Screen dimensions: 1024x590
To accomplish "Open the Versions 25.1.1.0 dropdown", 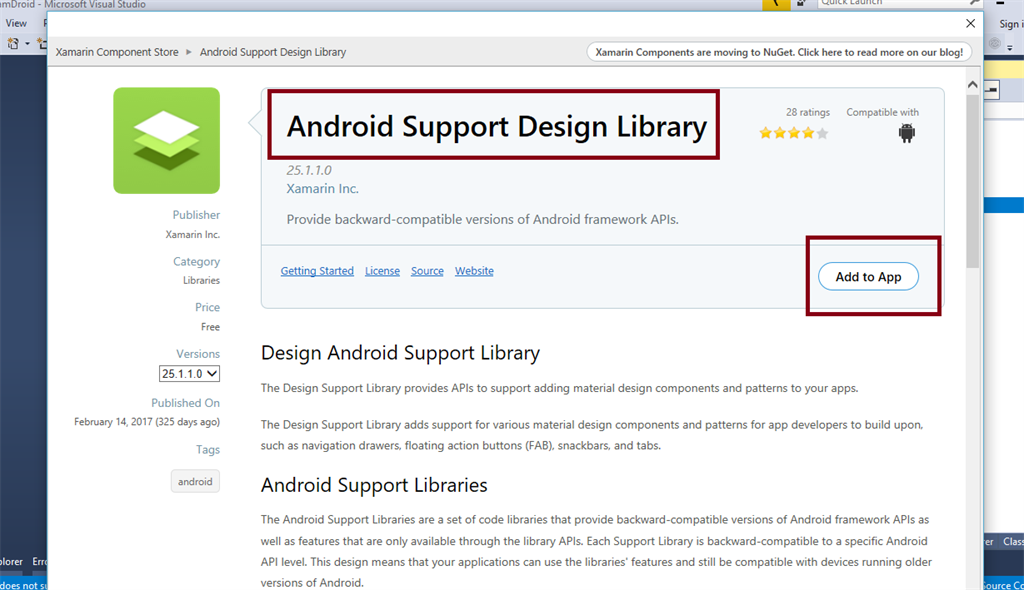I will click(x=189, y=374).
